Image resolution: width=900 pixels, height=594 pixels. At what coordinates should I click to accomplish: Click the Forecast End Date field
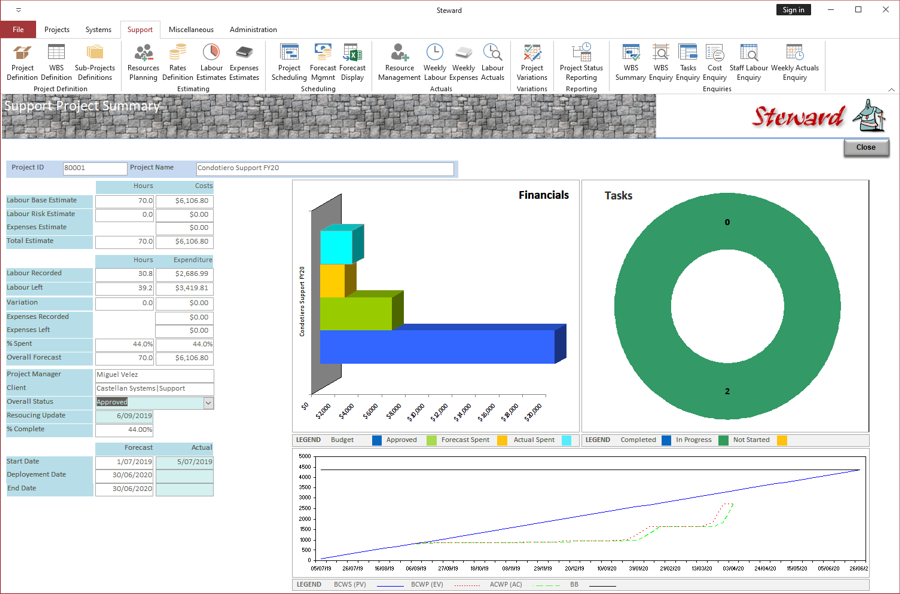click(x=124, y=489)
